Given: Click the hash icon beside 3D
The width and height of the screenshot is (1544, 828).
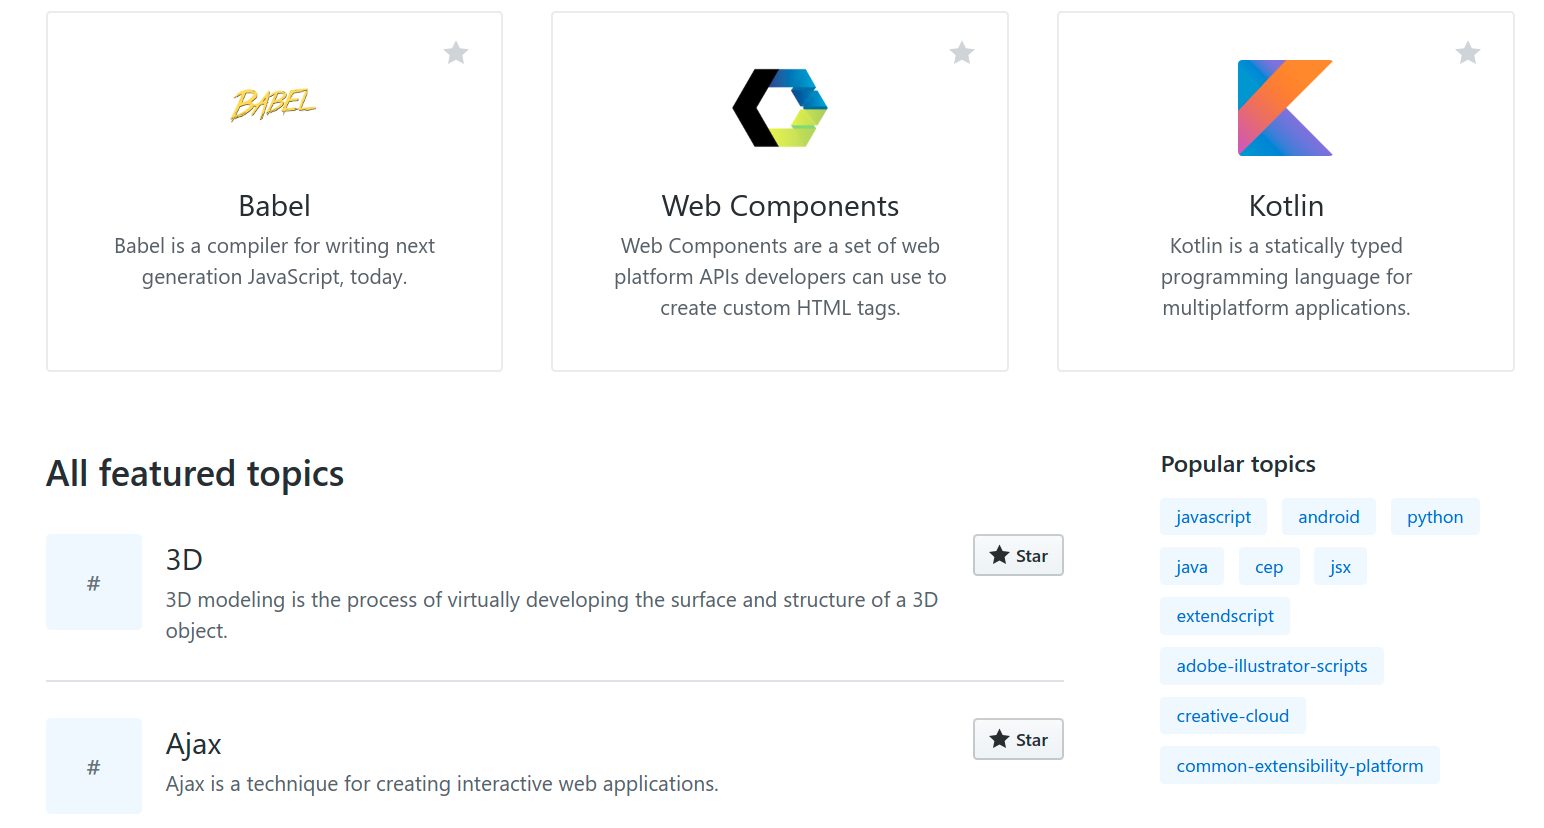Looking at the screenshot, I should tap(94, 582).
